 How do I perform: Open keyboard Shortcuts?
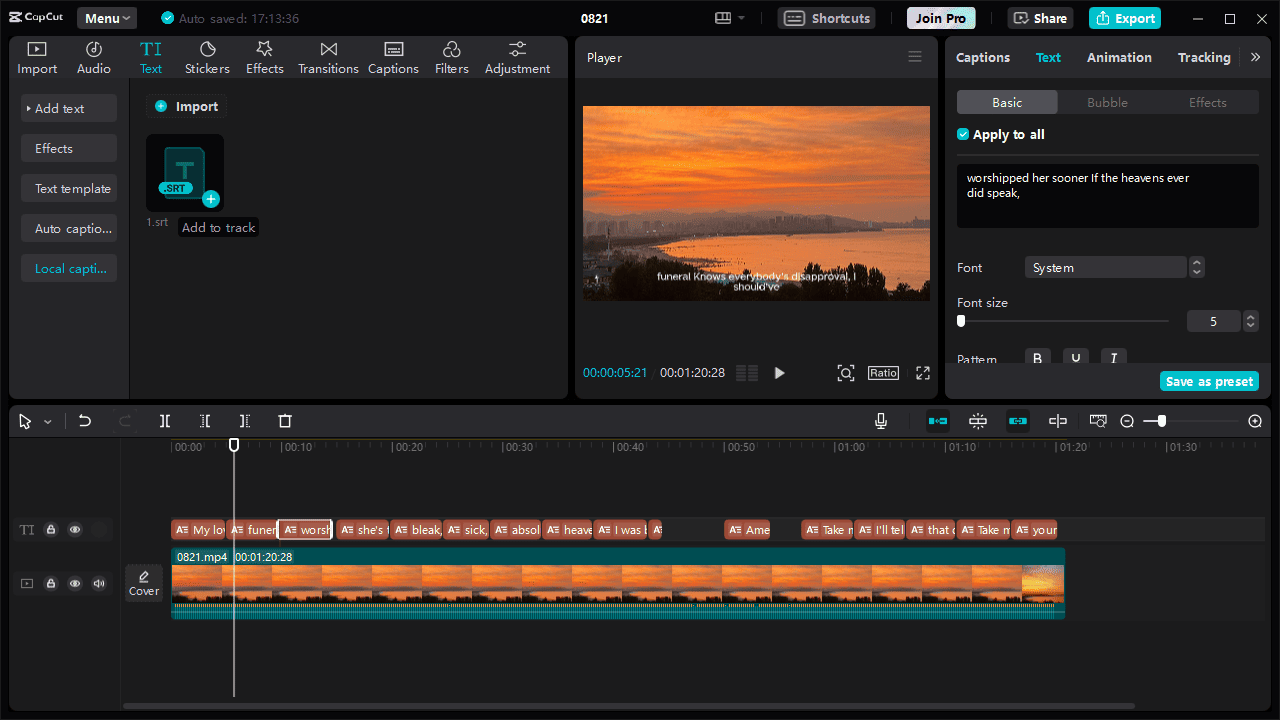tap(826, 18)
